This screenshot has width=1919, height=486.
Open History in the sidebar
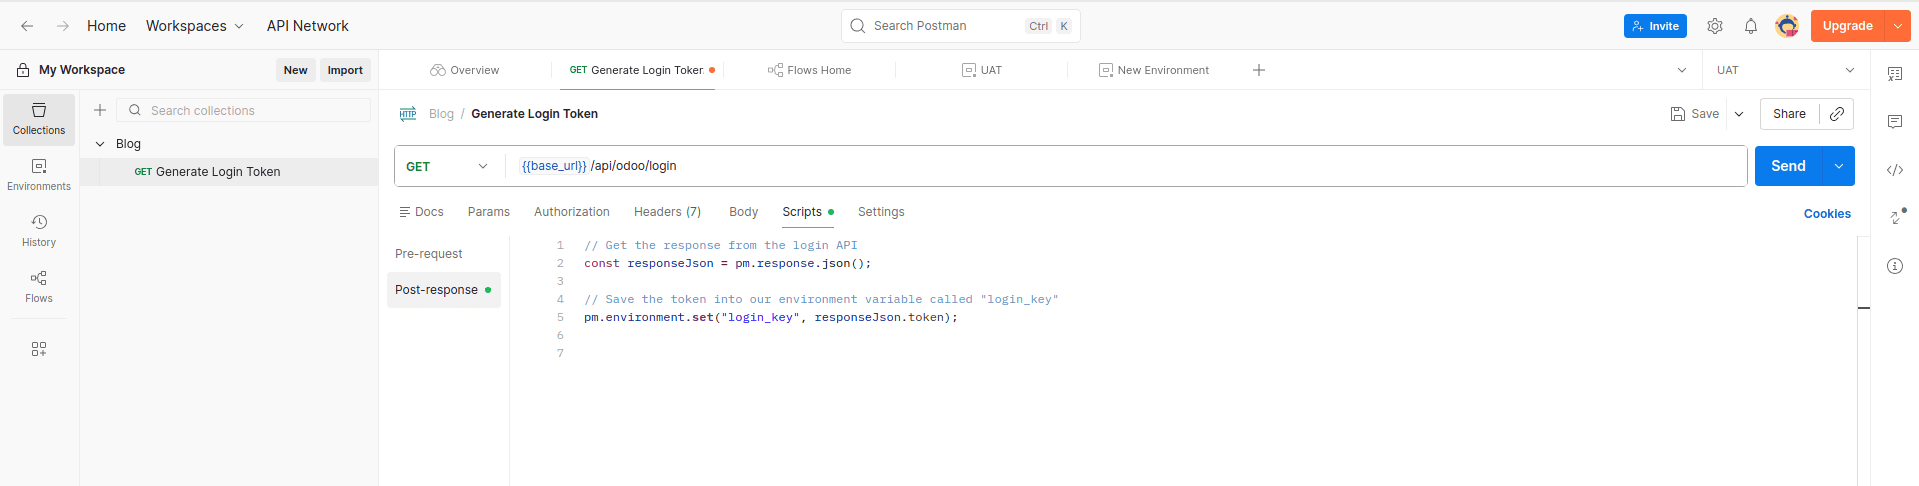coord(39,231)
